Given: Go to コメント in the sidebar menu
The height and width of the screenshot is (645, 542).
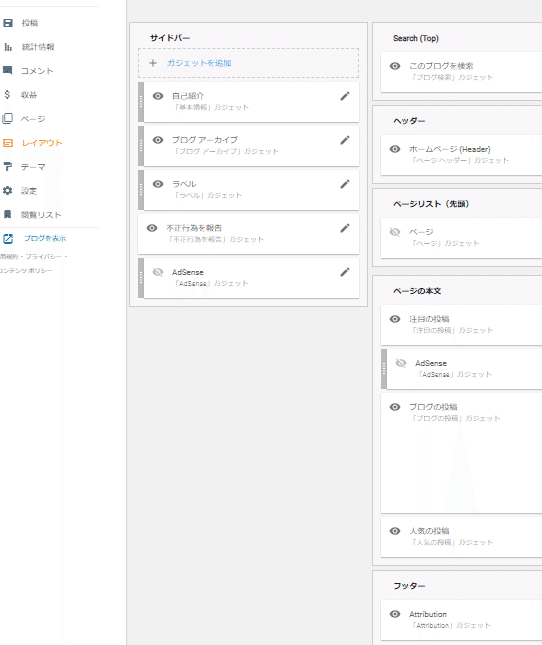Looking at the screenshot, I should pyautogui.click(x=37, y=71).
